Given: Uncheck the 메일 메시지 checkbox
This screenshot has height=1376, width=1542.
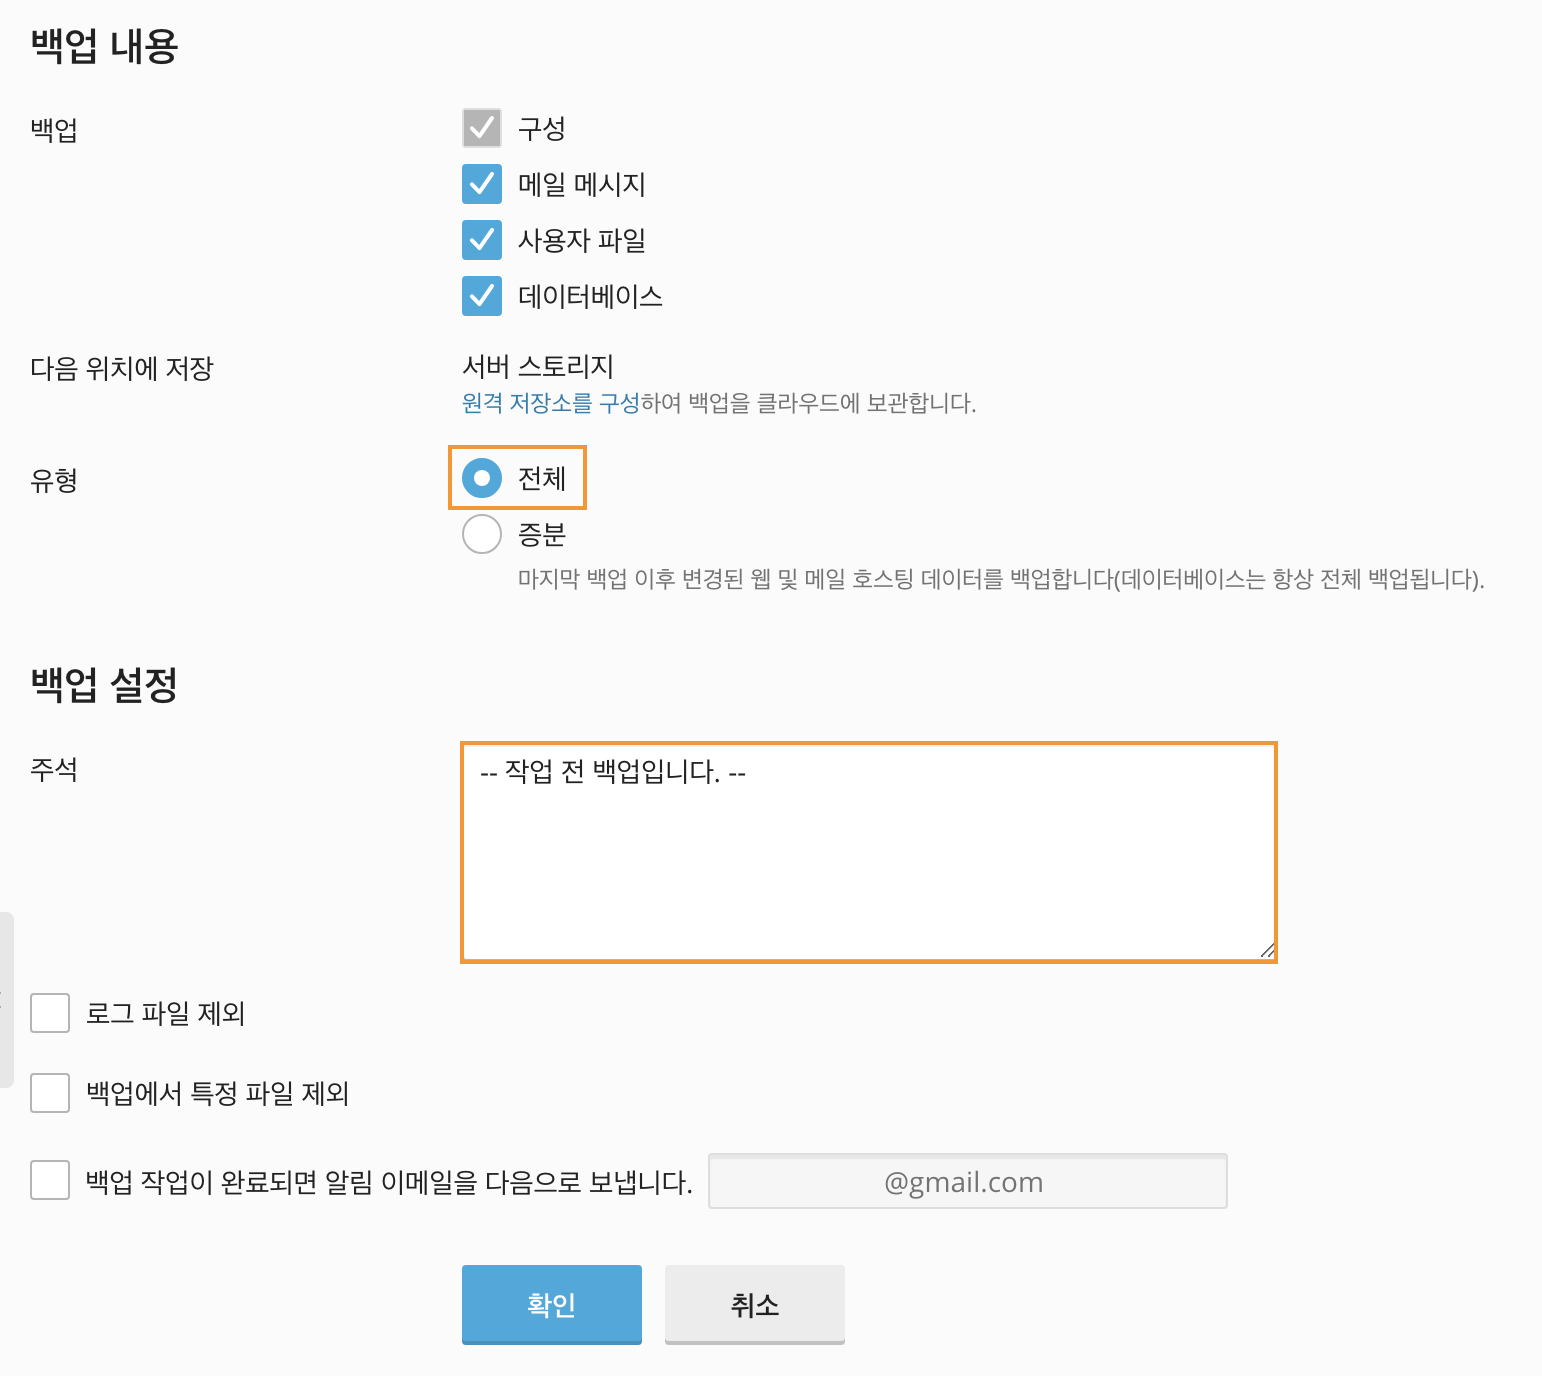Looking at the screenshot, I should (x=482, y=184).
